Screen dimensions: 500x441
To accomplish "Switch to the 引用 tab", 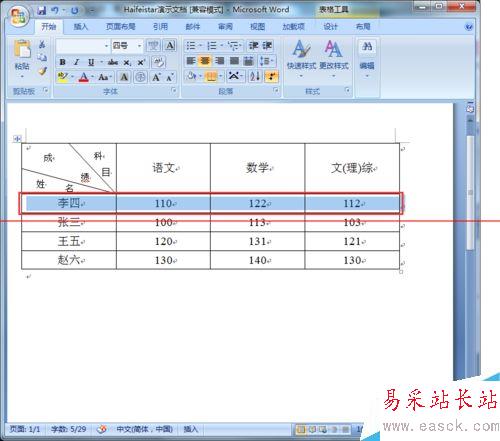I will point(160,27).
